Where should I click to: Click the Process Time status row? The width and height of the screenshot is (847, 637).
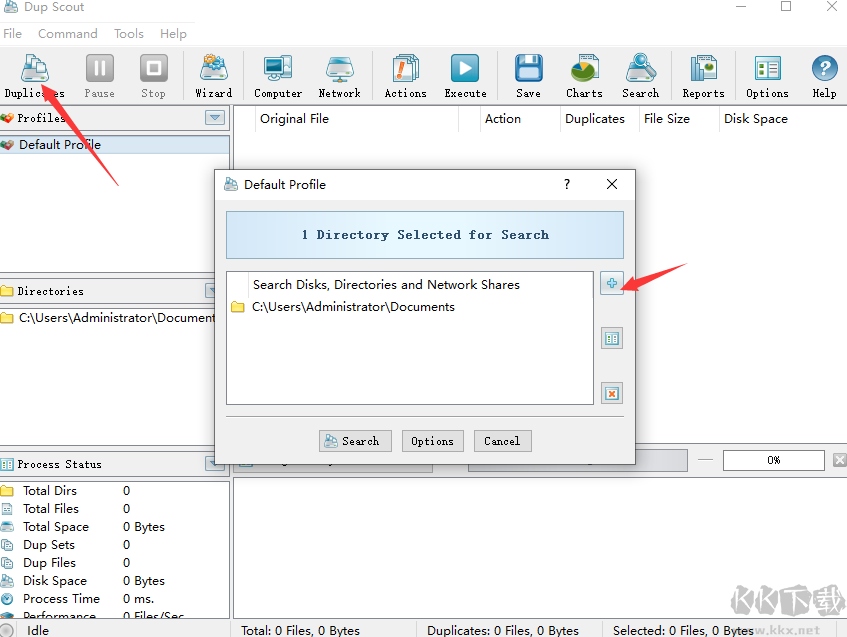pos(115,599)
